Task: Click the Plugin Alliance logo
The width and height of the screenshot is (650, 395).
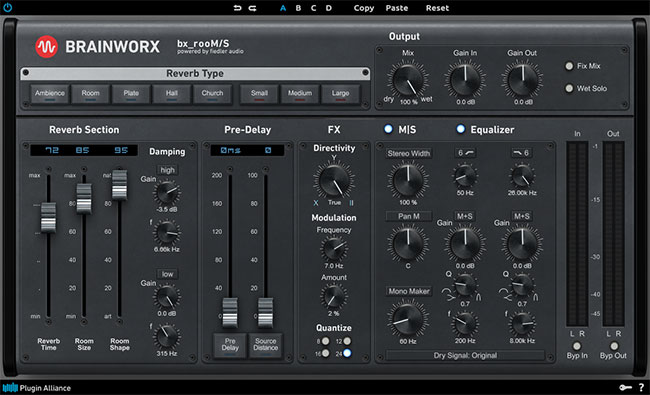Action: point(37,388)
